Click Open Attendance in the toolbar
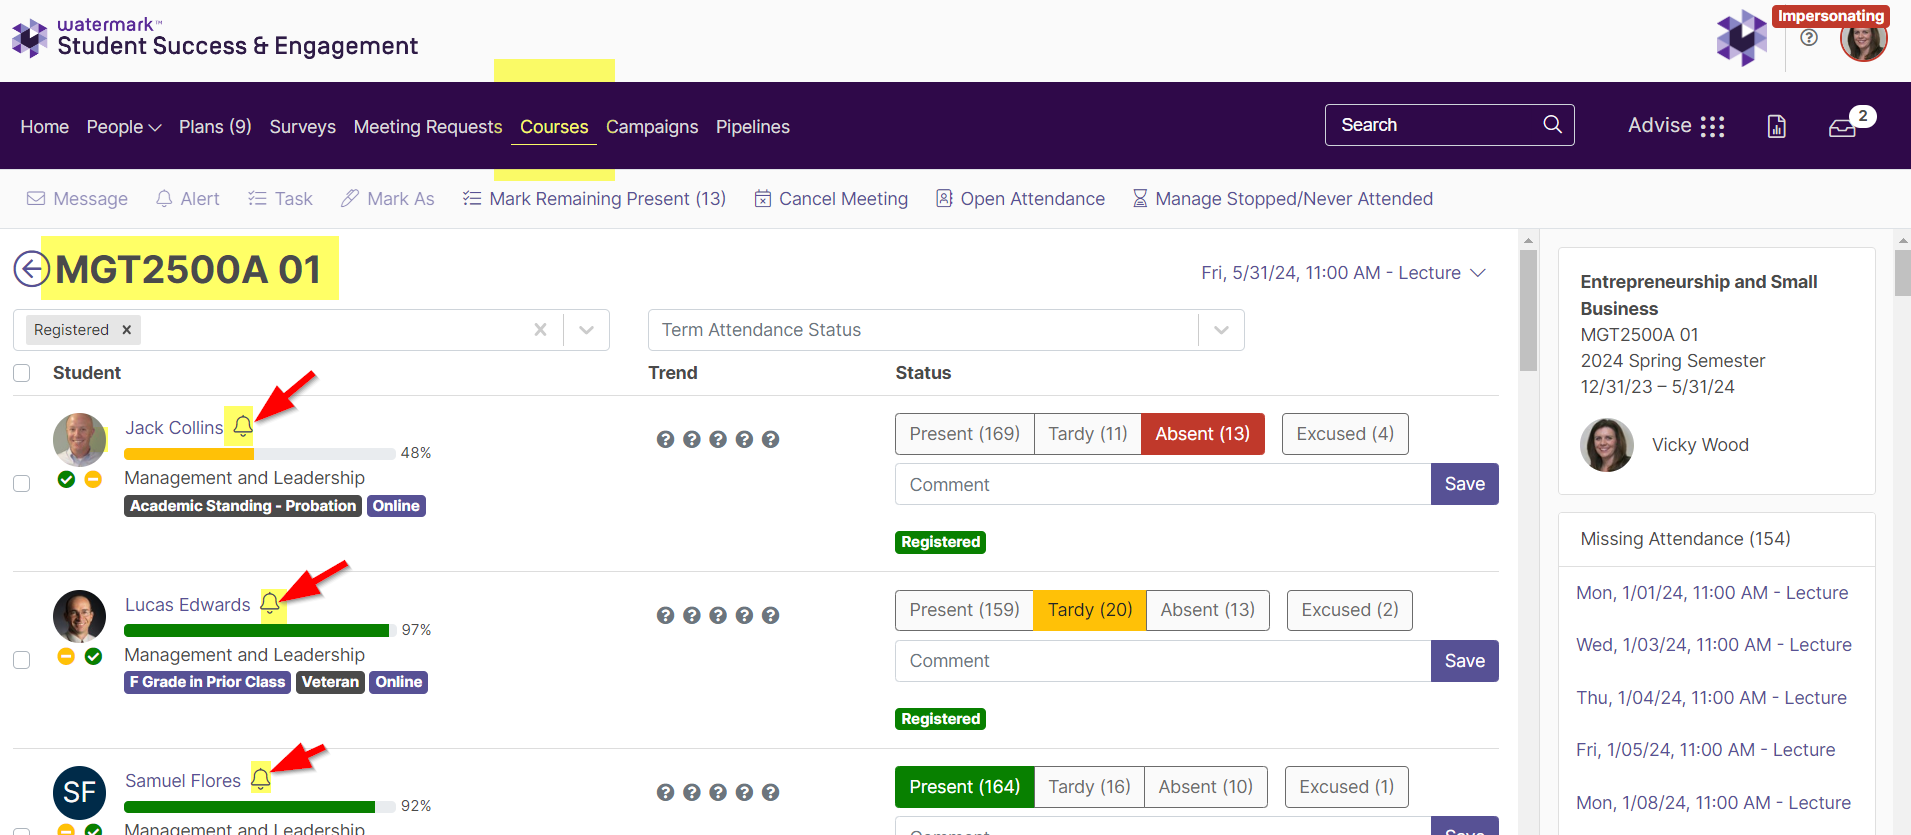This screenshot has width=1911, height=835. (x=1020, y=199)
